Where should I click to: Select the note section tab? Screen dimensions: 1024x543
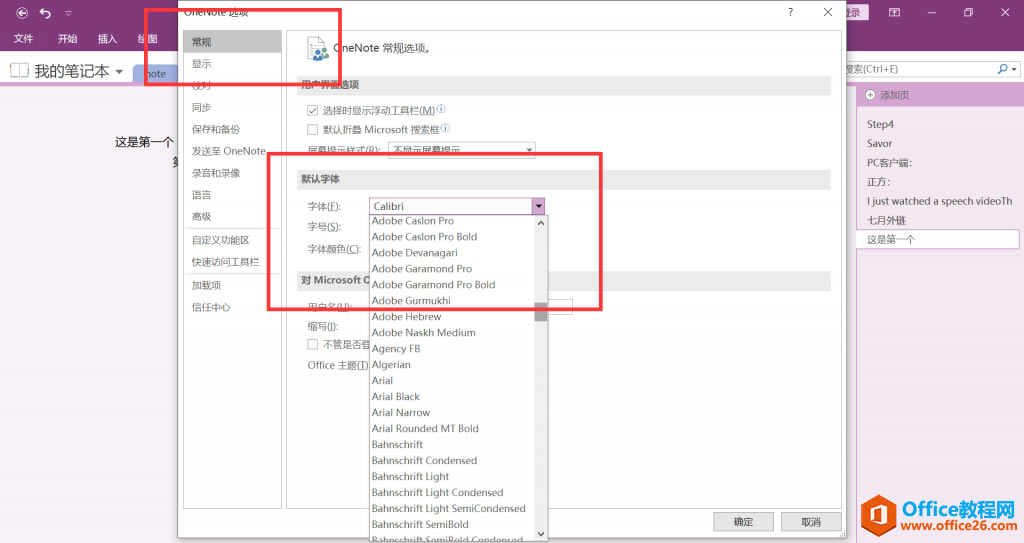(x=155, y=74)
